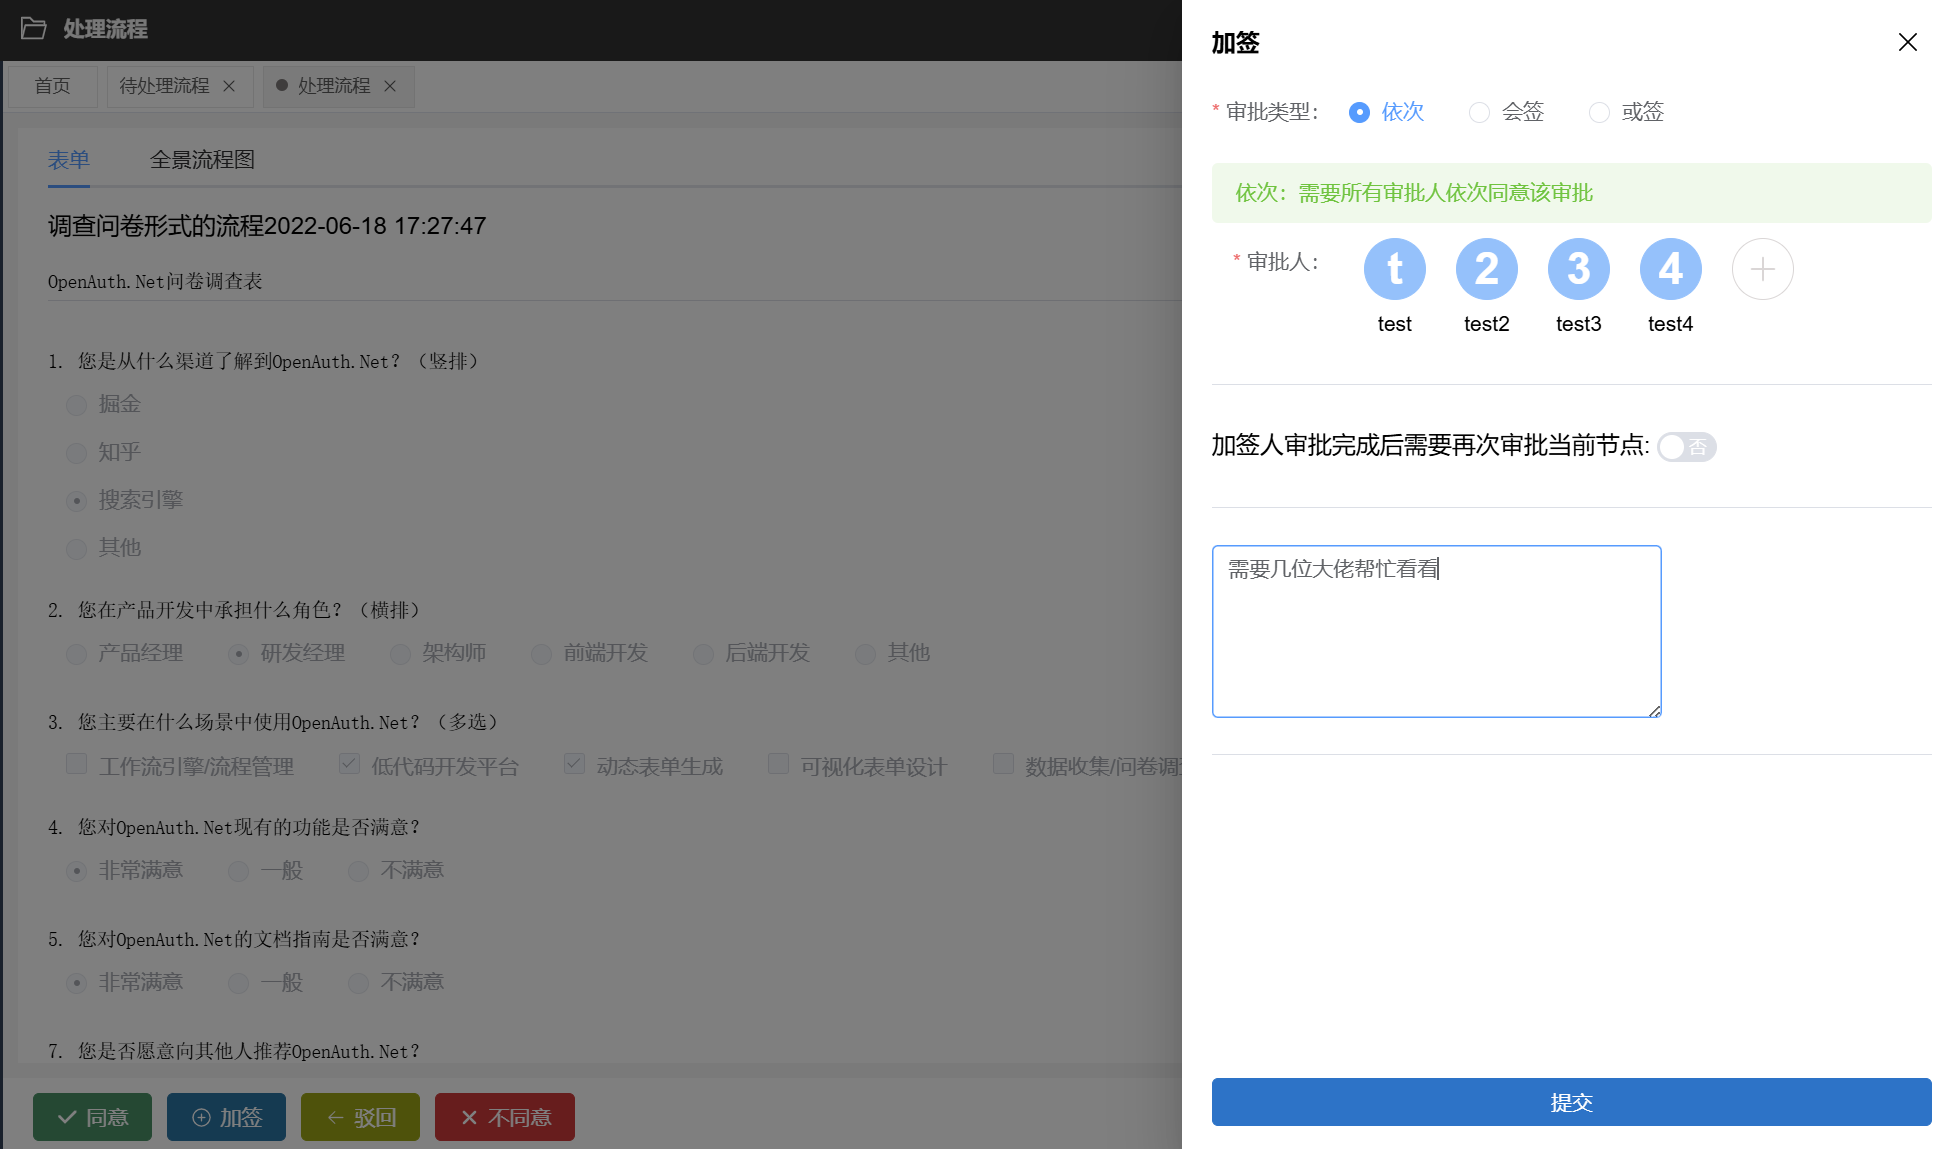The height and width of the screenshot is (1149, 1950).
Task: Click the folder icon beside 处理流程 title
Action: point(33,29)
